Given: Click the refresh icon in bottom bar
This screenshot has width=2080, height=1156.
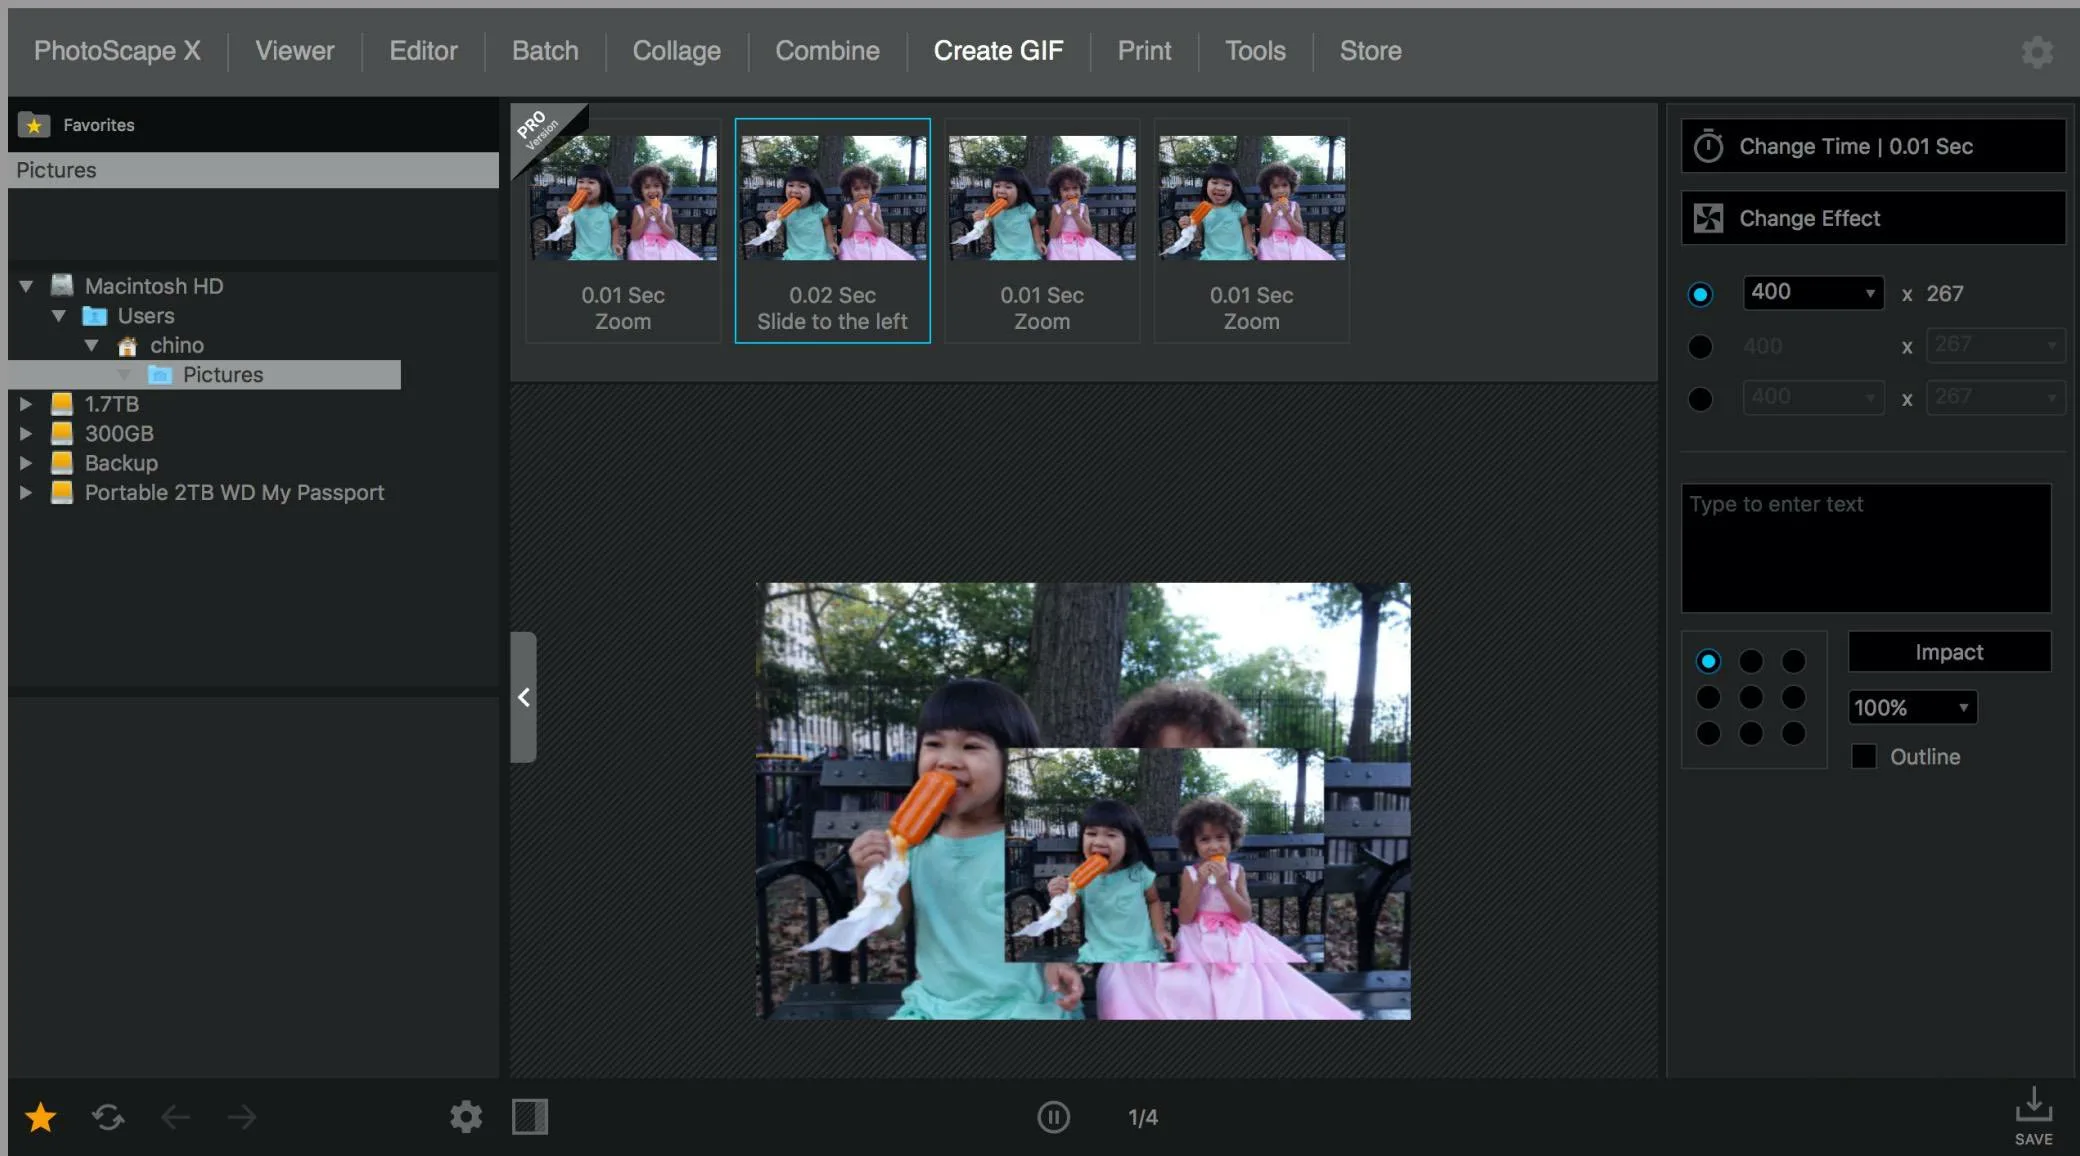Looking at the screenshot, I should 108,1117.
